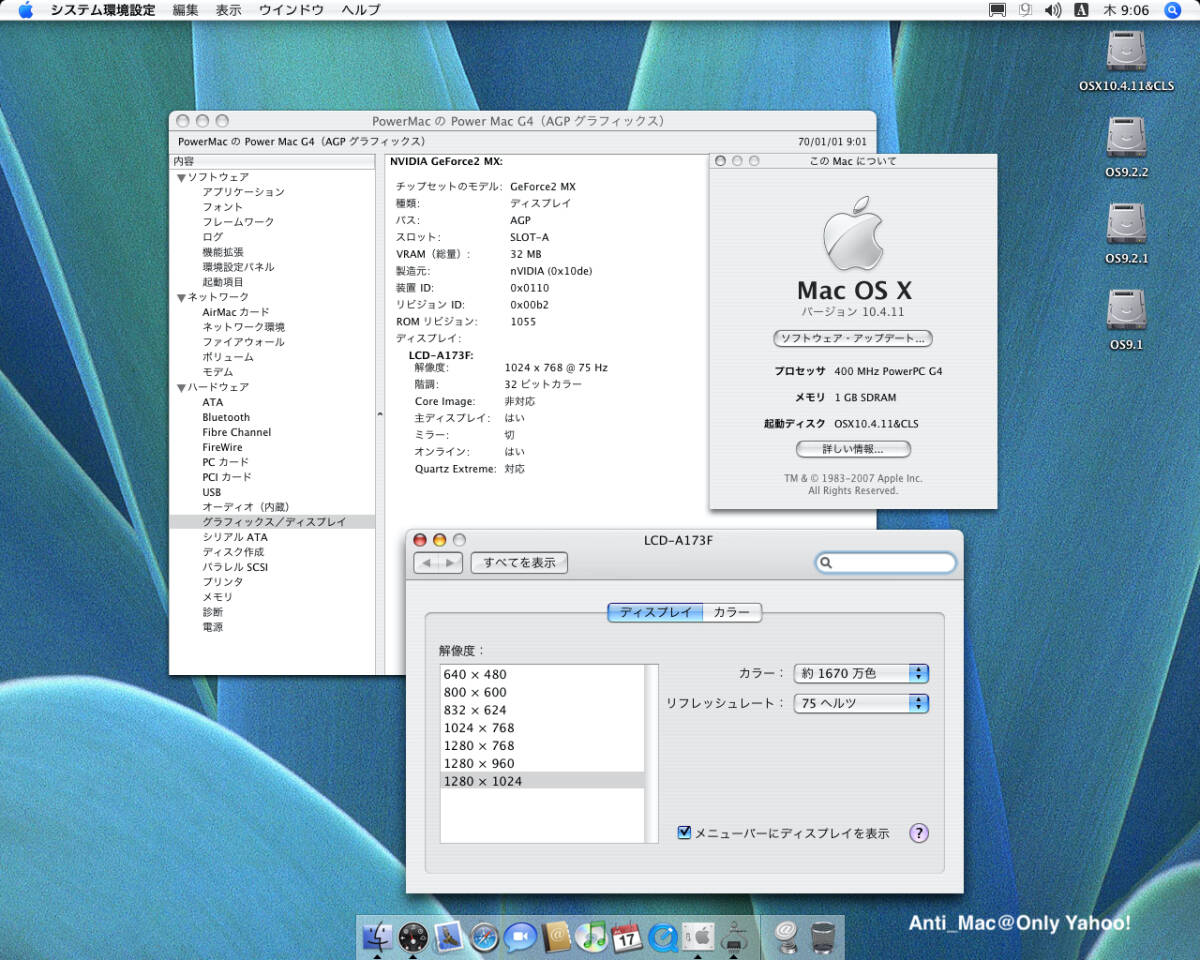
Task: Select 1024 × 768 resolution
Action: (x=479, y=728)
